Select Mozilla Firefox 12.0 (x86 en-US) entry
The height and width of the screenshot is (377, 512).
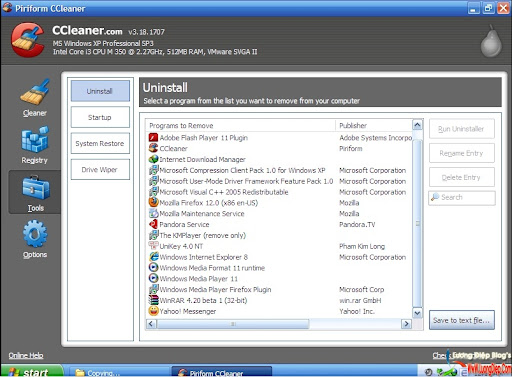[x=209, y=203]
